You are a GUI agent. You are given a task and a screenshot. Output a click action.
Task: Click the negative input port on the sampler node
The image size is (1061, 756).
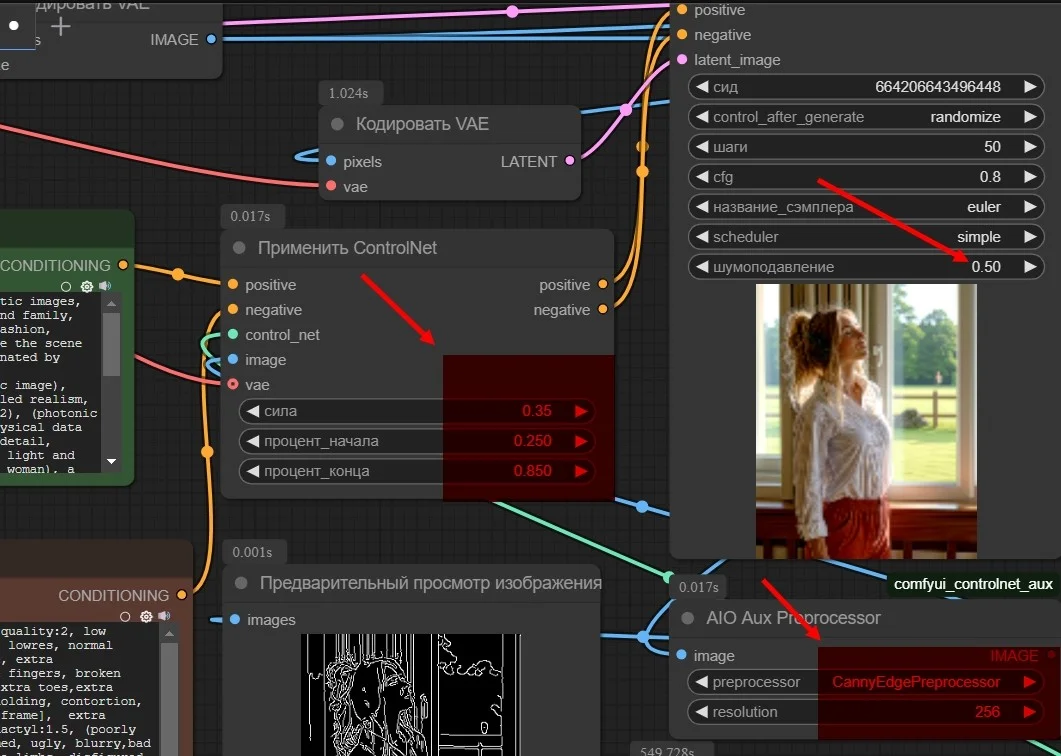click(x=682, y=35)
